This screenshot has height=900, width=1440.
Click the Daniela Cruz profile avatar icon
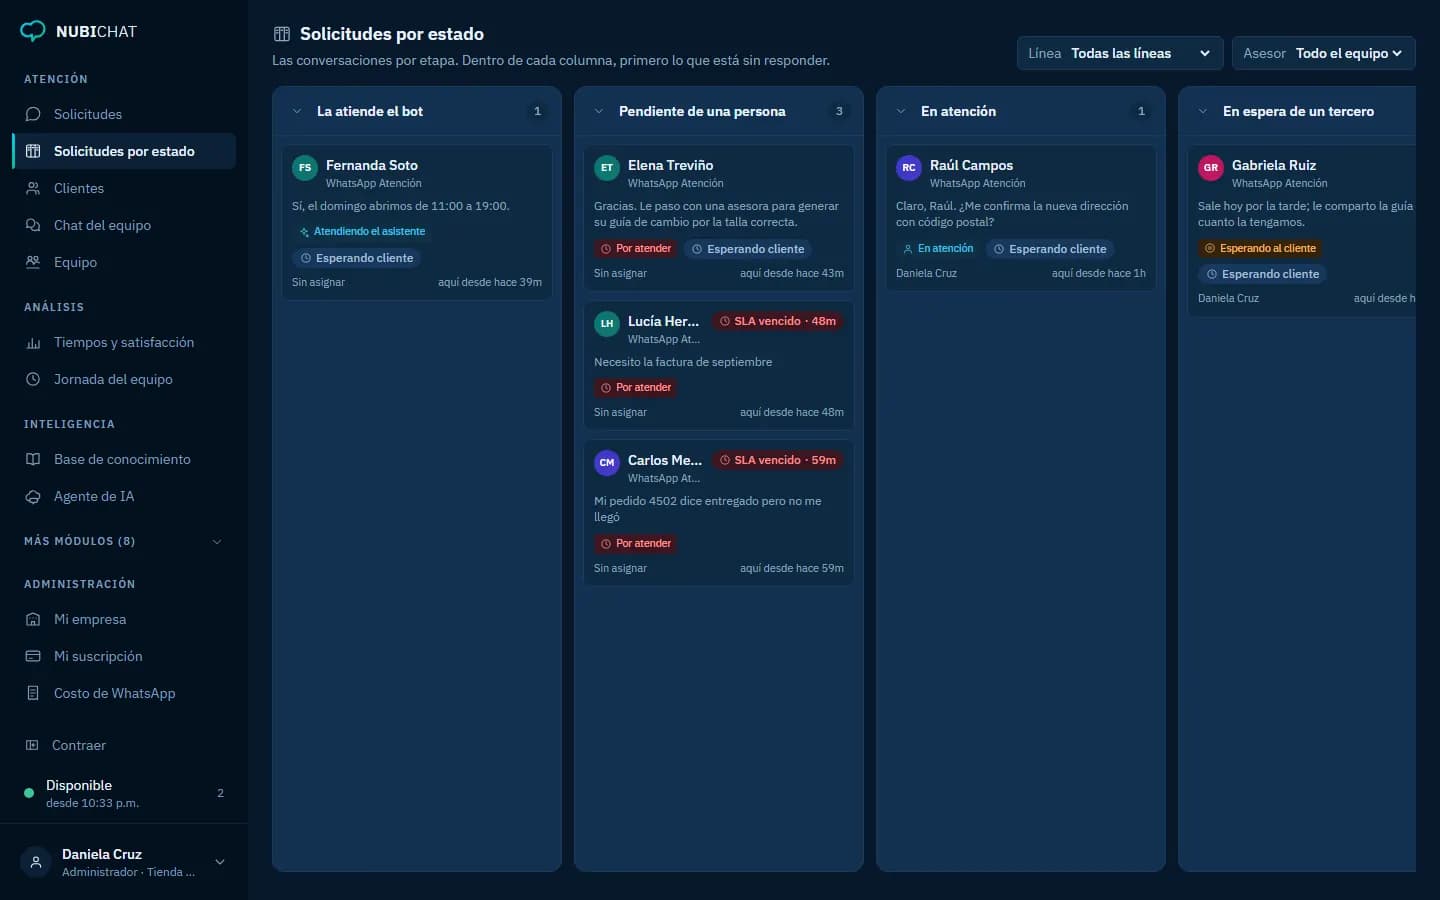(x=36, y=862)
